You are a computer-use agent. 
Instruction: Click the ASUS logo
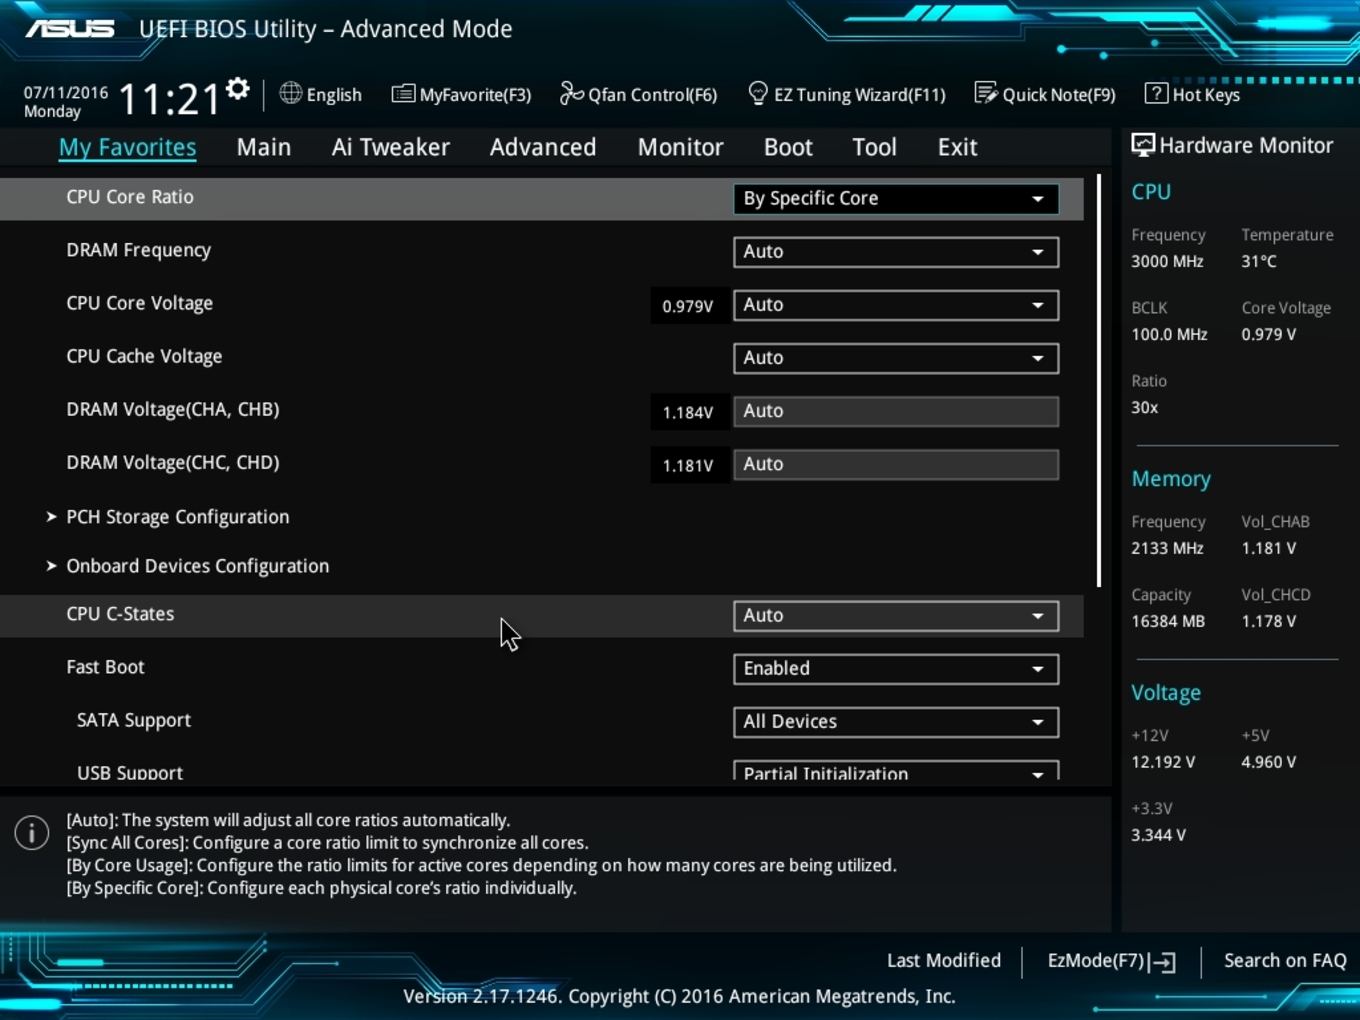pyautogui.click(x=70, y=28)
